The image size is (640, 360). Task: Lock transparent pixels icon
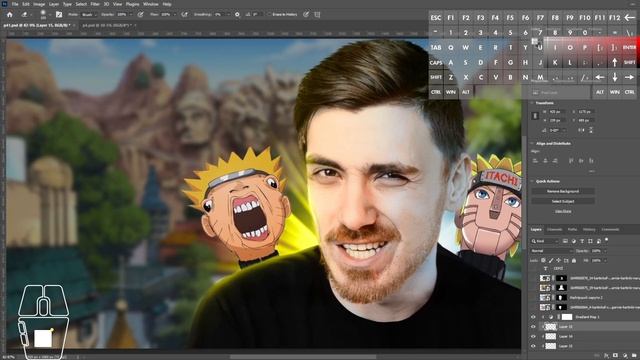point(543,260)
